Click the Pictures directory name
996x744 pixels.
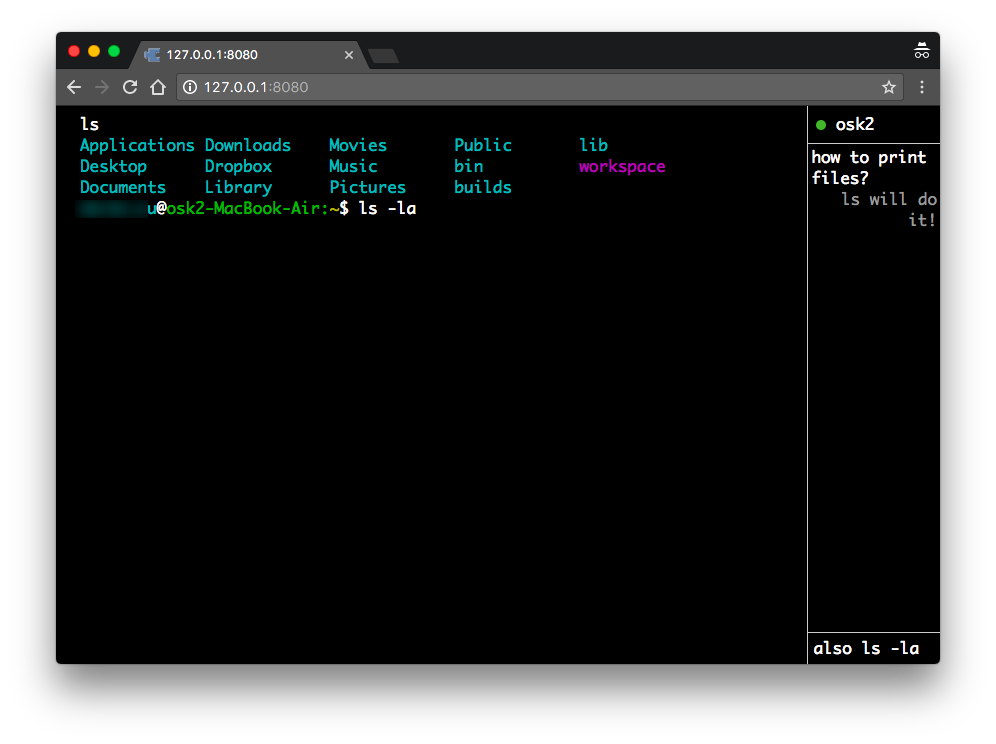click(367, 187)
